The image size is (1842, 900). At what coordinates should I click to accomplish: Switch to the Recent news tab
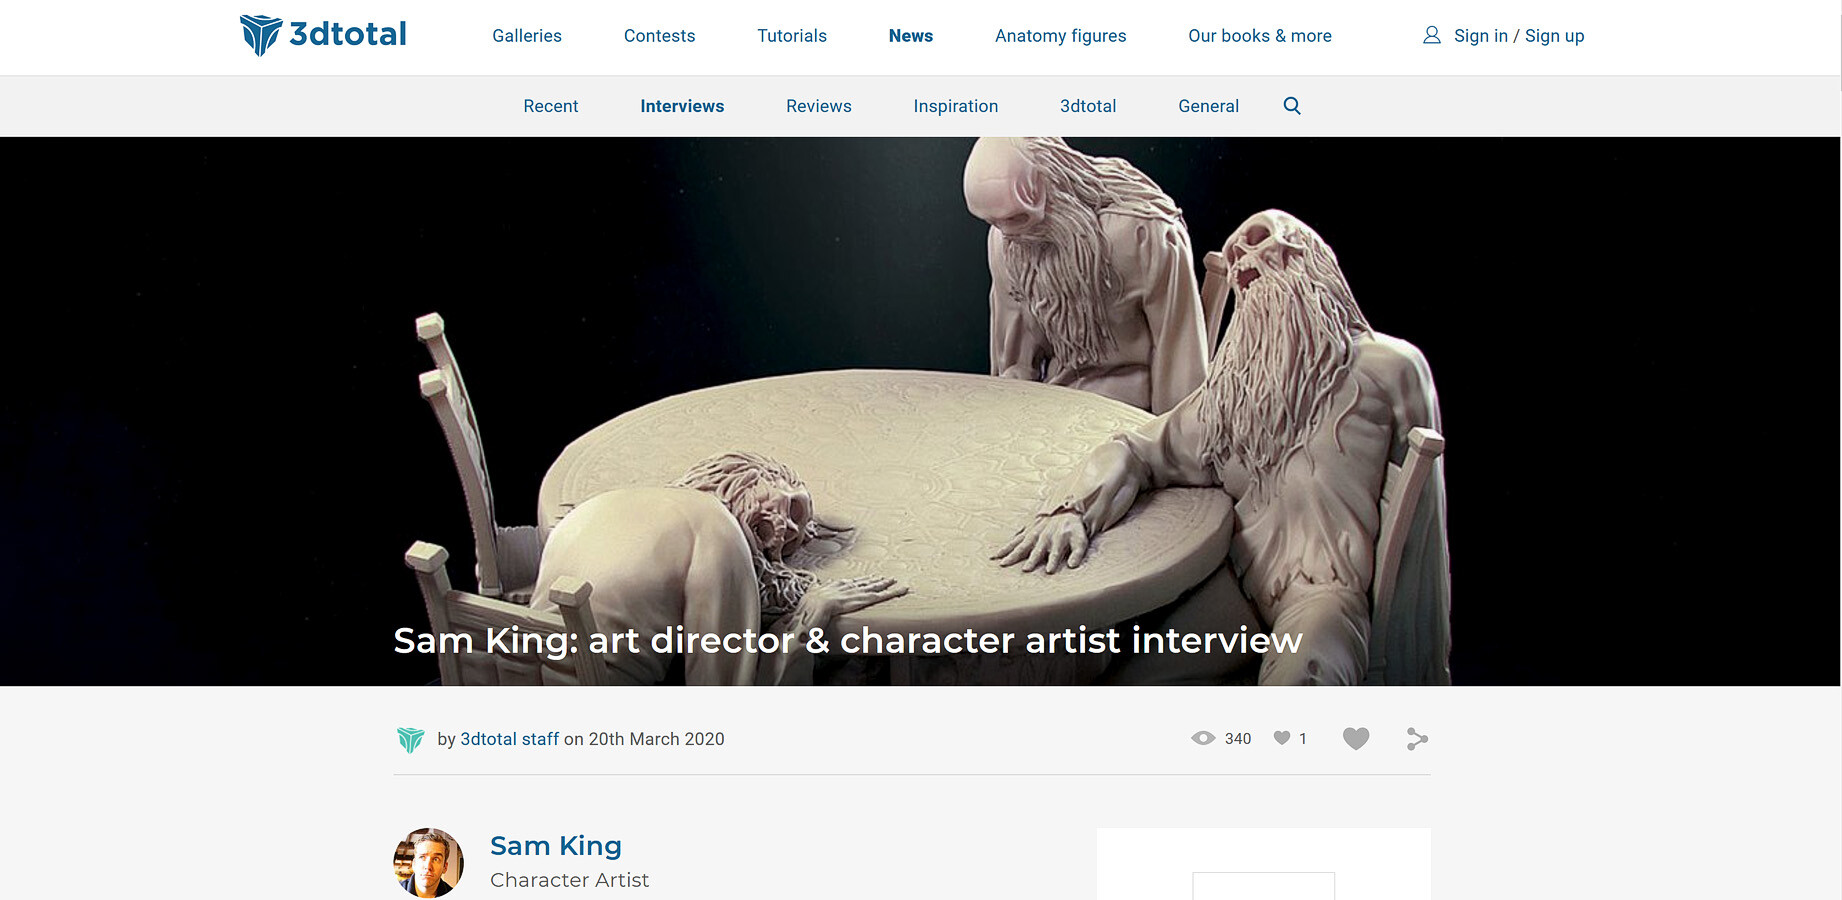click(x=551, y=106)
